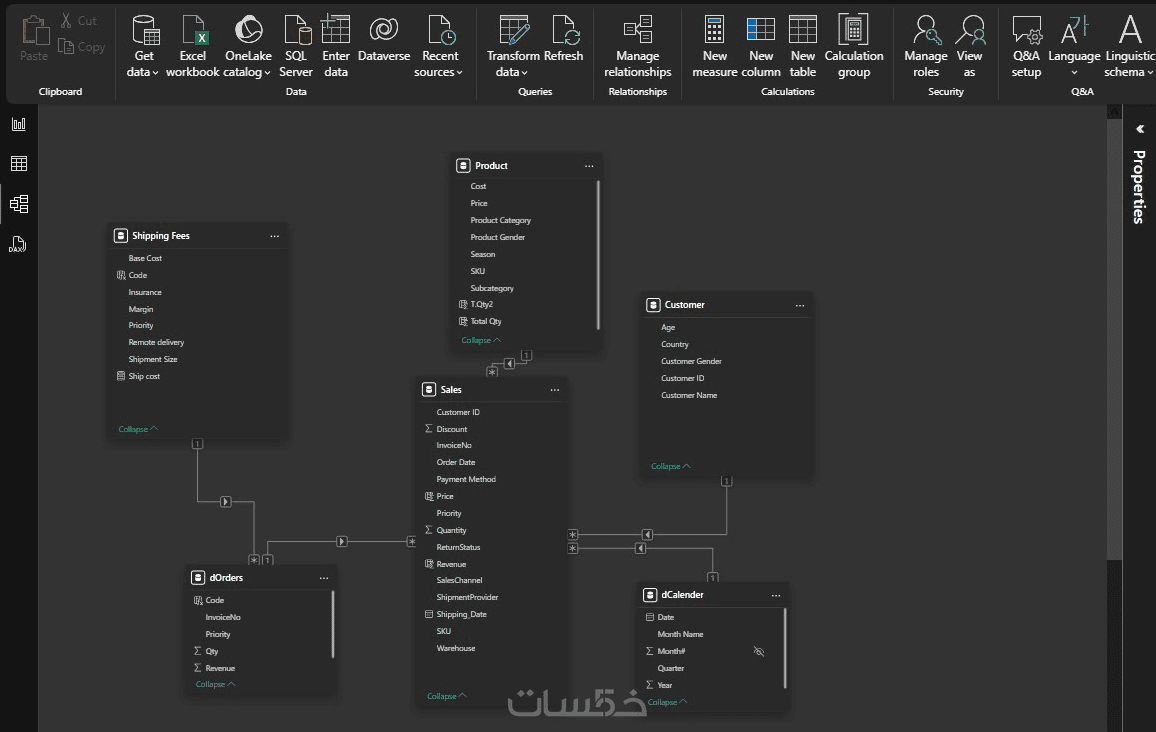The height and width of the screenshot is (732, 1156).
Task: Collapse the Product table
Action: click(481, 341)
